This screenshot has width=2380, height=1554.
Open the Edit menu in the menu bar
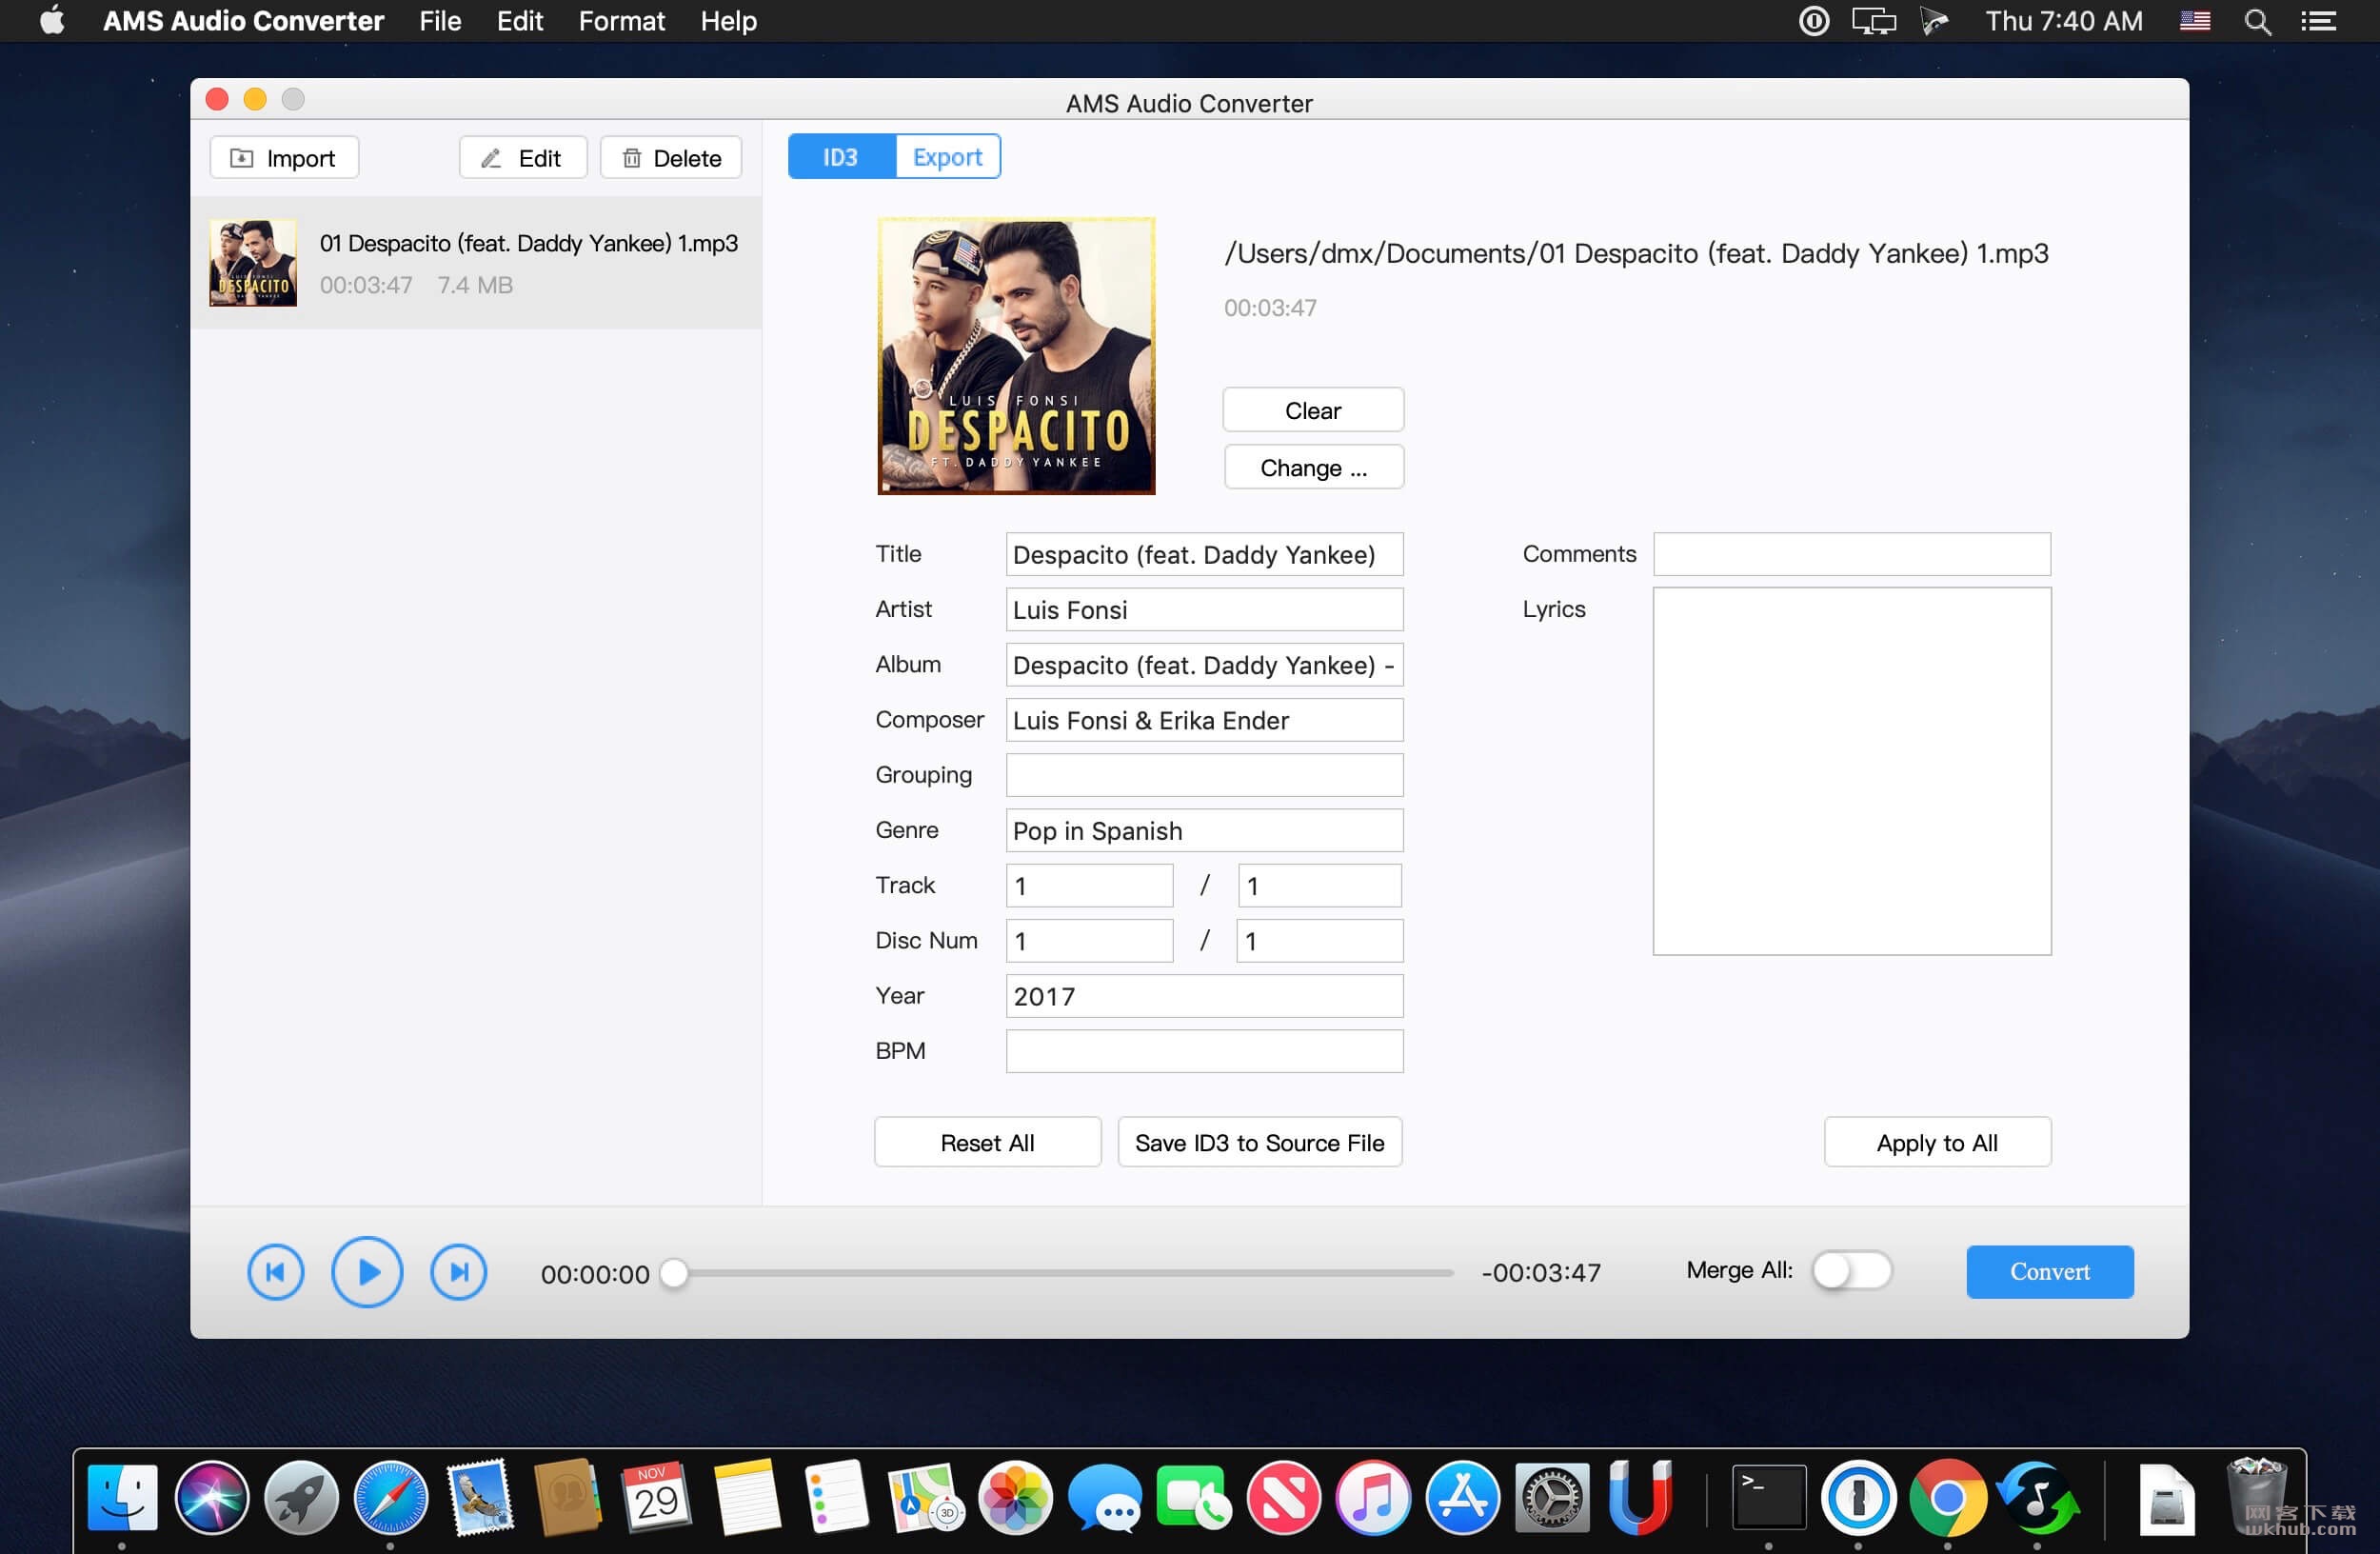[519, 21]
